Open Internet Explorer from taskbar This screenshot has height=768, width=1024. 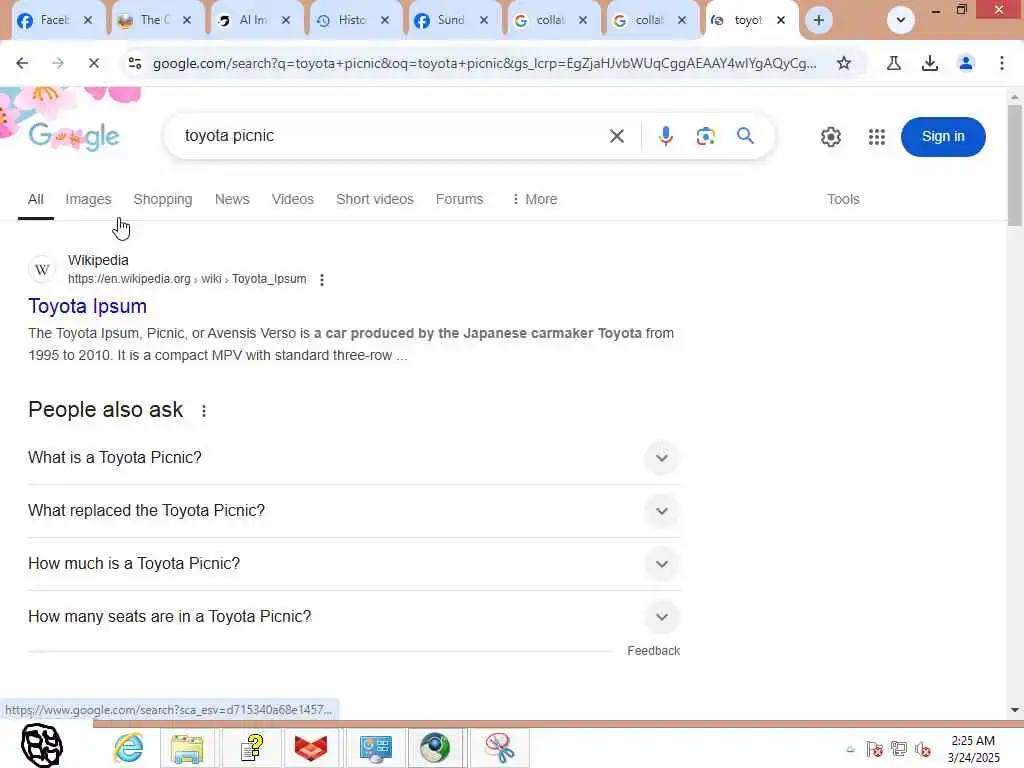pyautogui.click(x=129, y=748)
